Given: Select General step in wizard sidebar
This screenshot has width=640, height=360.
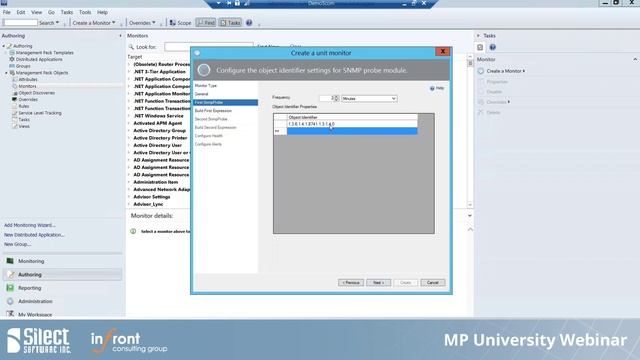Looking at the screenshot, I should click(202, 94).
